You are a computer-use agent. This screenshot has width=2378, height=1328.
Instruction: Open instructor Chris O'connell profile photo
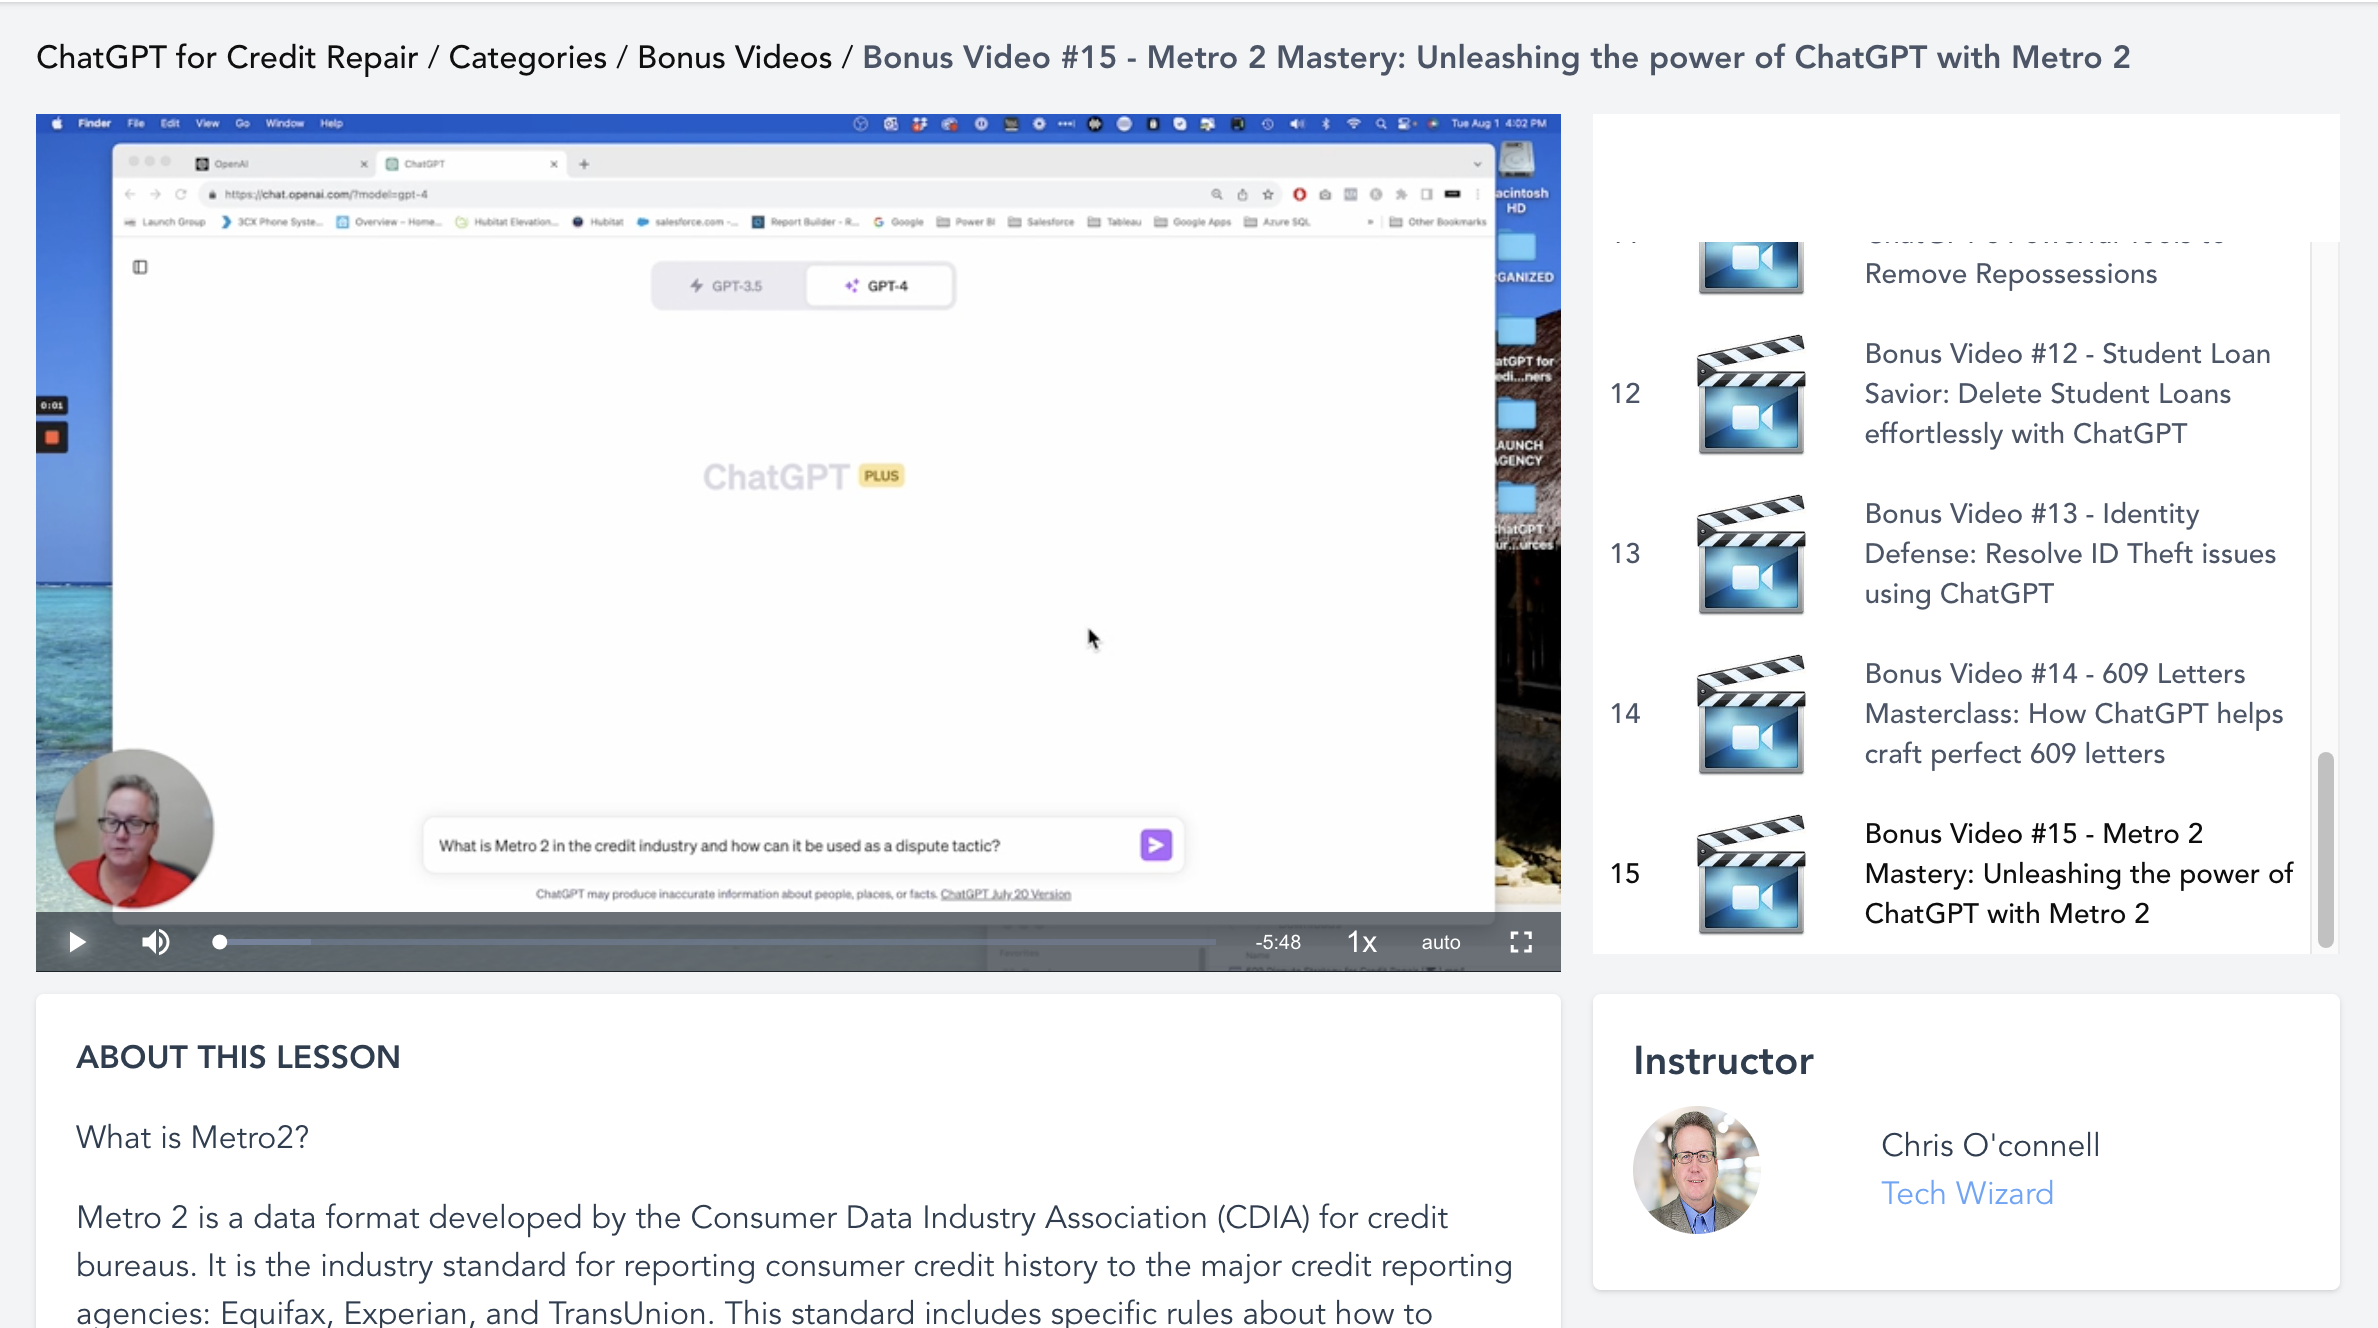1697,1169
